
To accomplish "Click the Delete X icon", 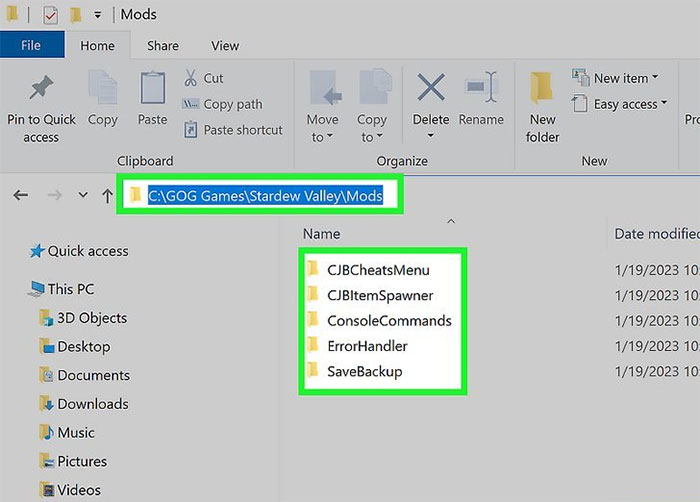I will click(x=431, y=87).
